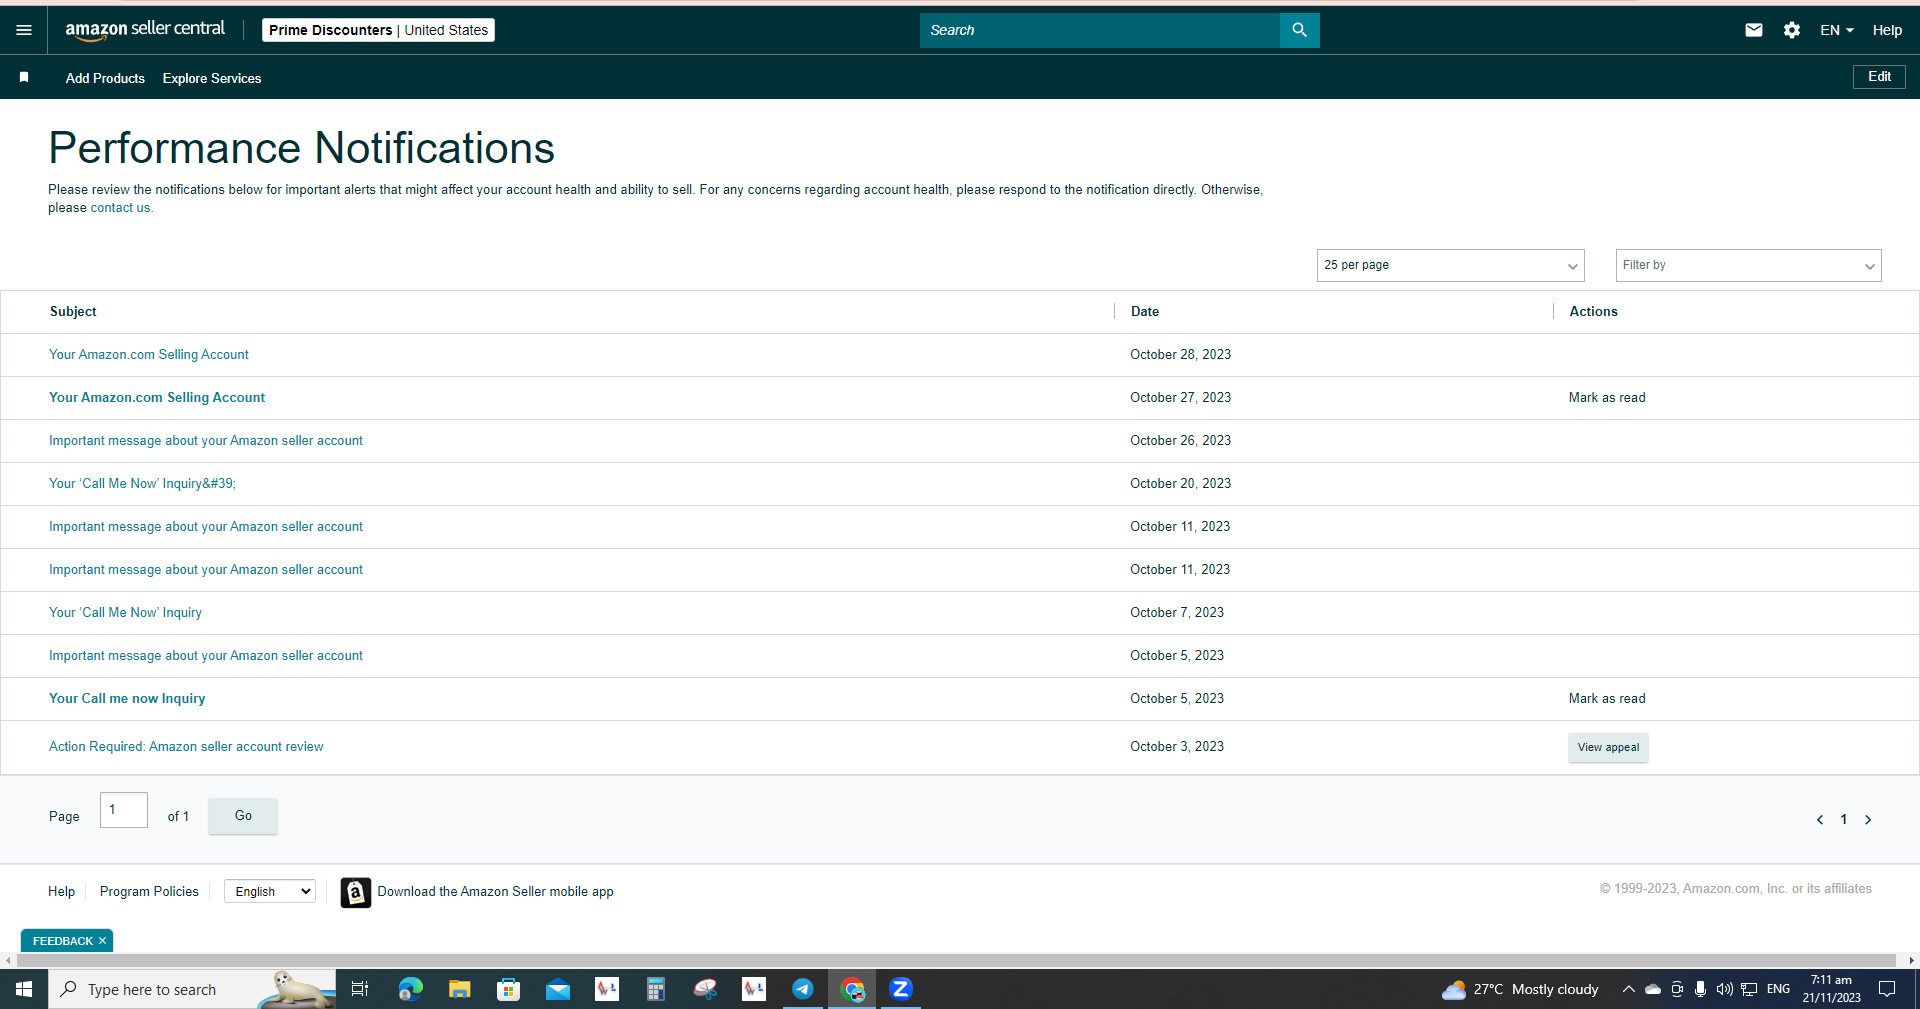Viewport: 1920px width, 1009px height.
Task: Click the search magnifier button
Action: [1299, 30]
